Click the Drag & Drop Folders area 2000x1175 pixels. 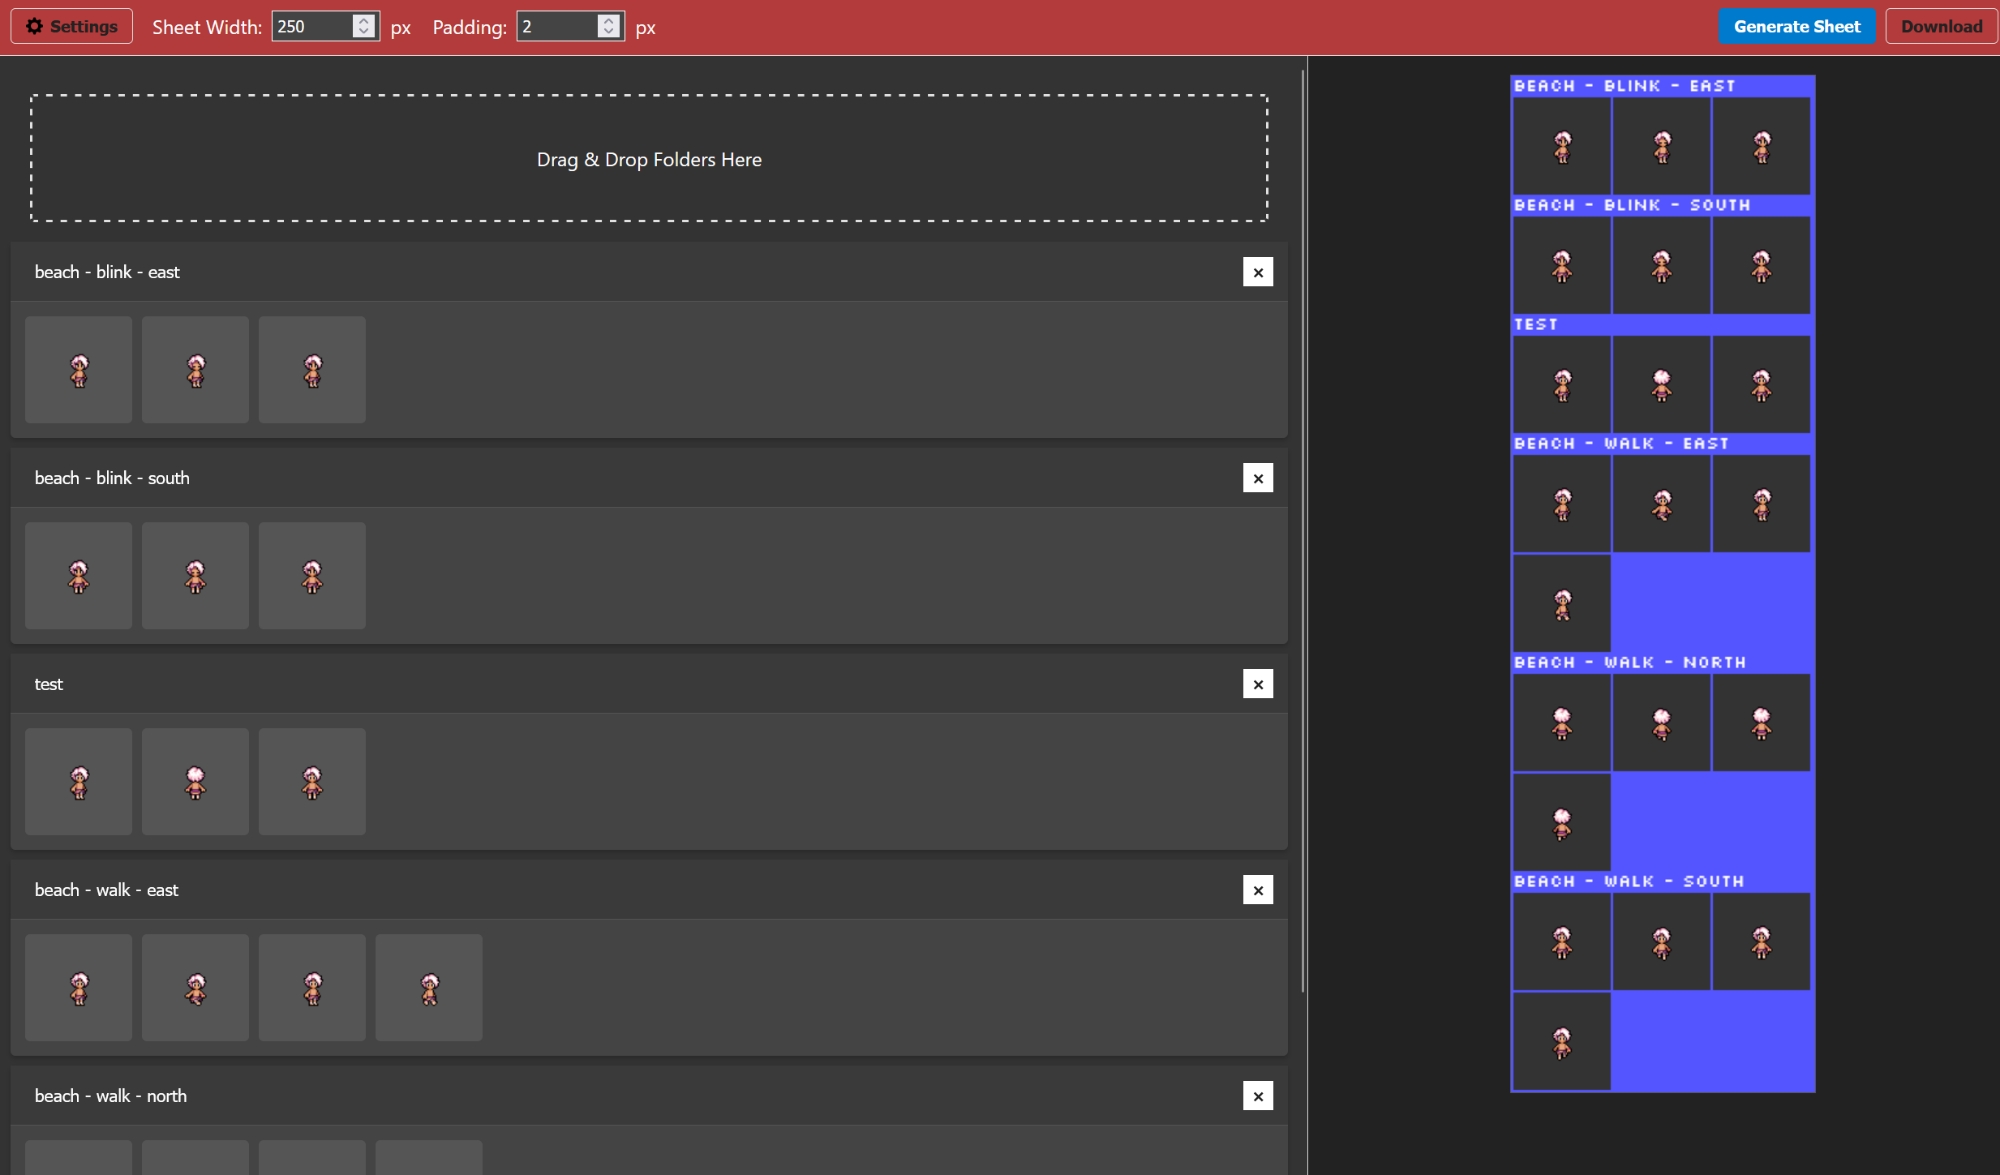pyautogui.click(x=648, y=159)
